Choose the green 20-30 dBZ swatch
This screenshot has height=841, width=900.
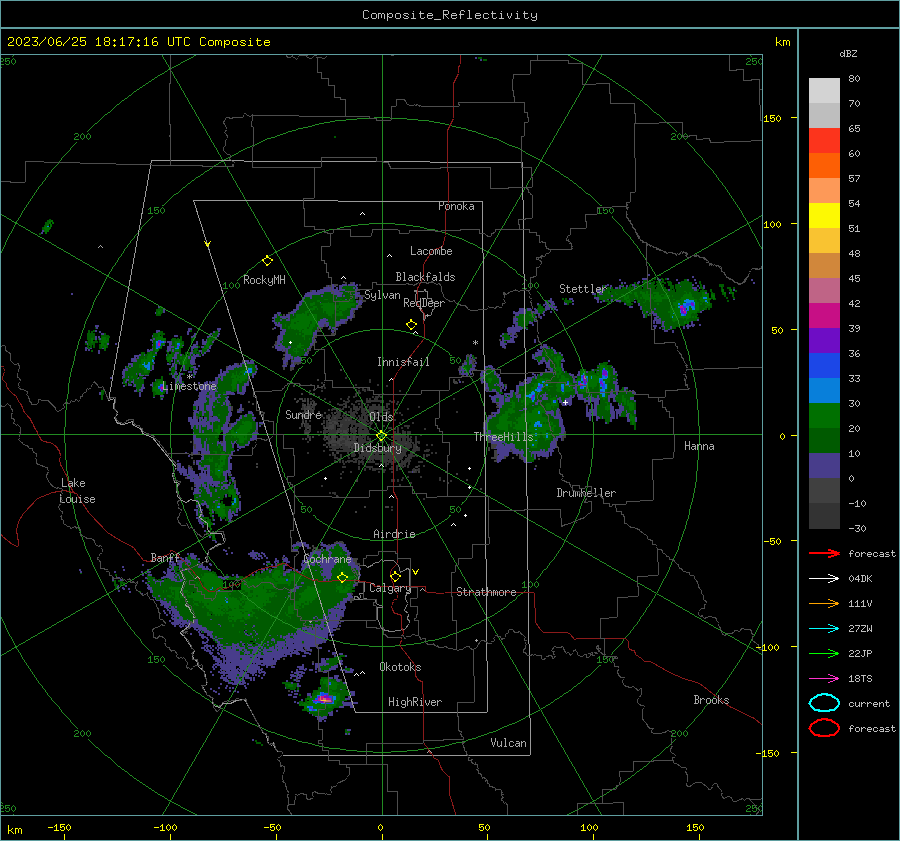tap(824, 415)
